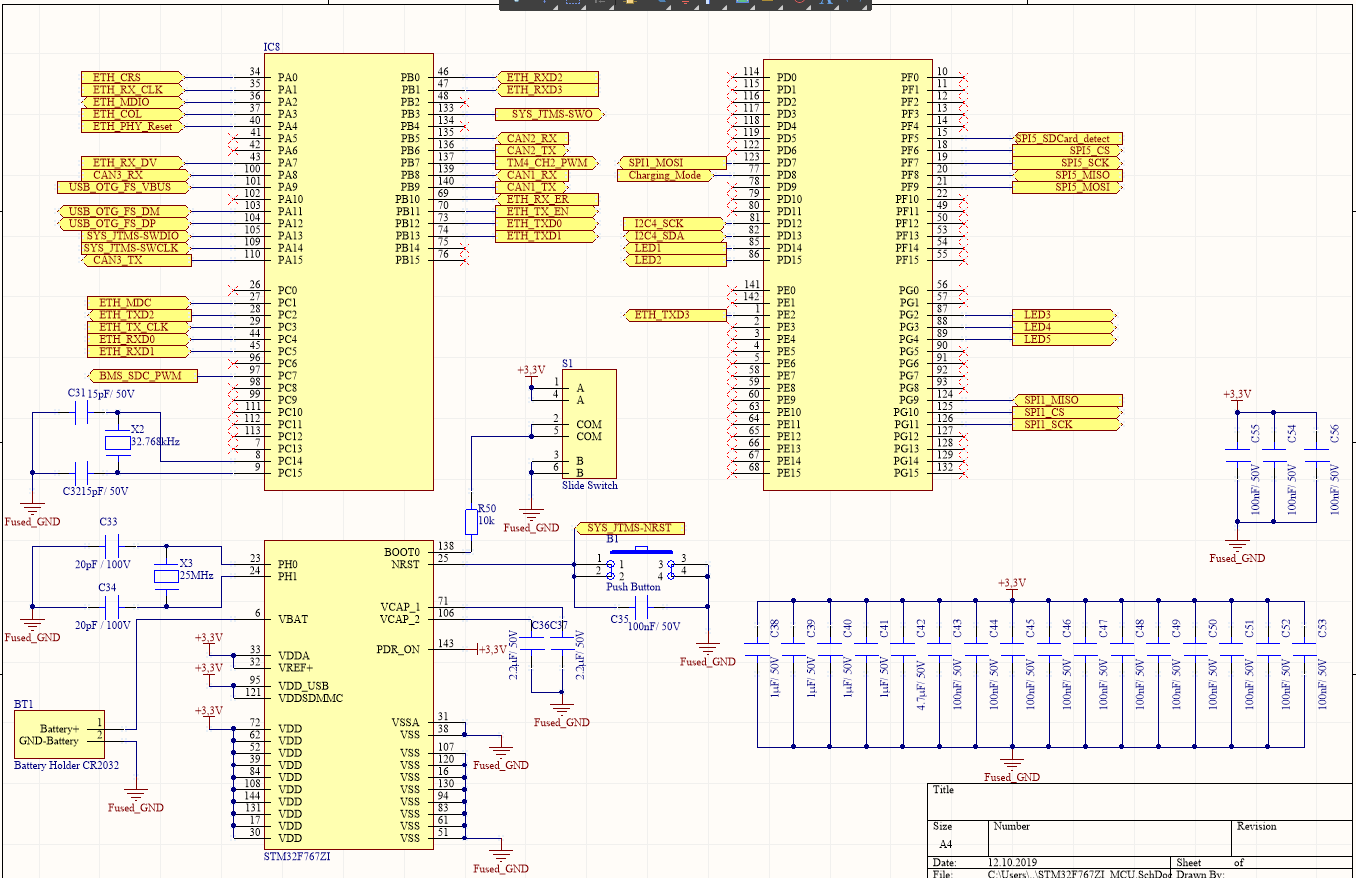The height and width of the screenshot is (878, 1356).
Task: Select the IC8 designator label
Action: point(272,48)
